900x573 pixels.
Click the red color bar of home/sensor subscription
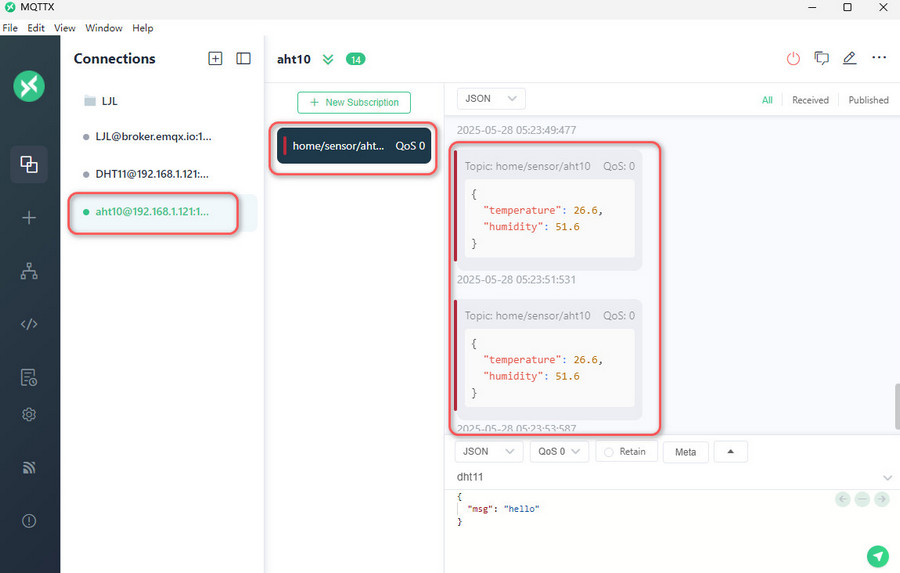[285, 146]
